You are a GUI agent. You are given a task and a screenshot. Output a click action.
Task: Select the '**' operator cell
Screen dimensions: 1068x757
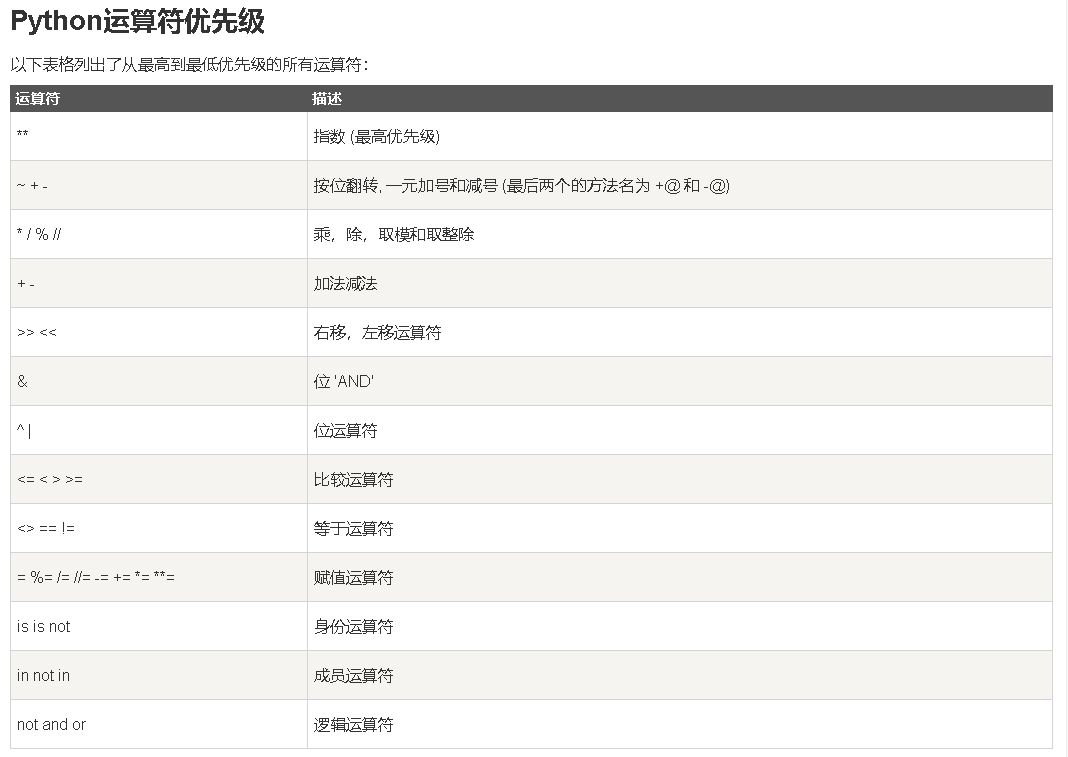pos(159,136)
